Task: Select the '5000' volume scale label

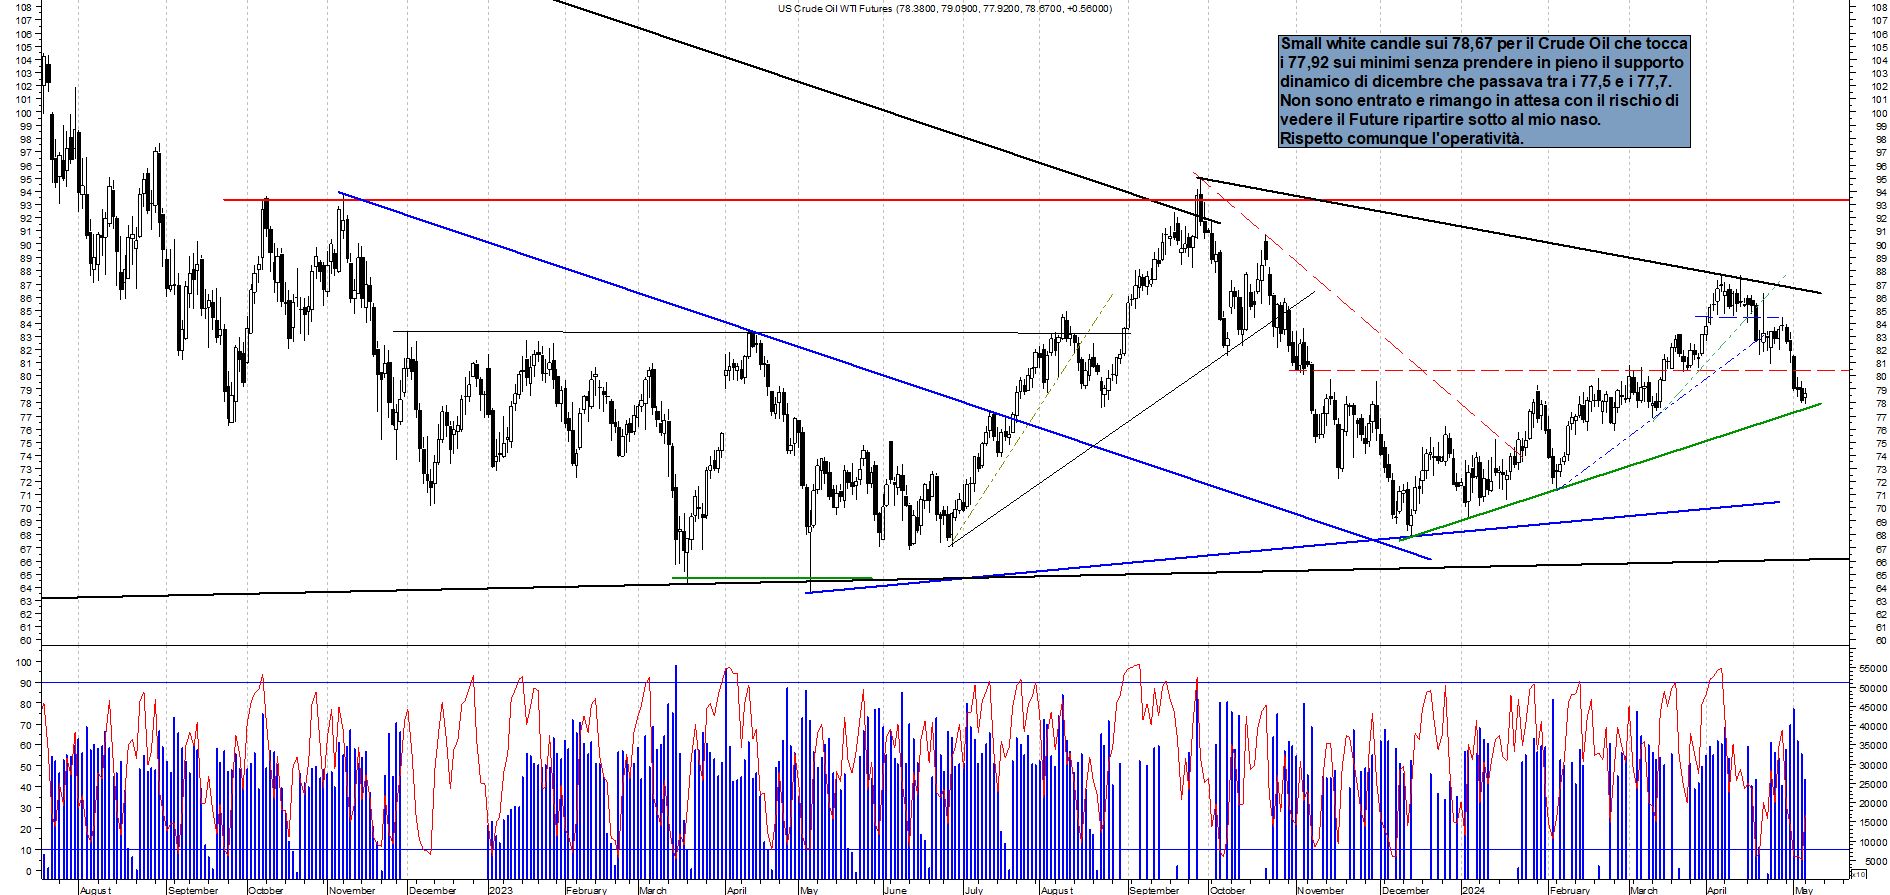Action: 1874,861
